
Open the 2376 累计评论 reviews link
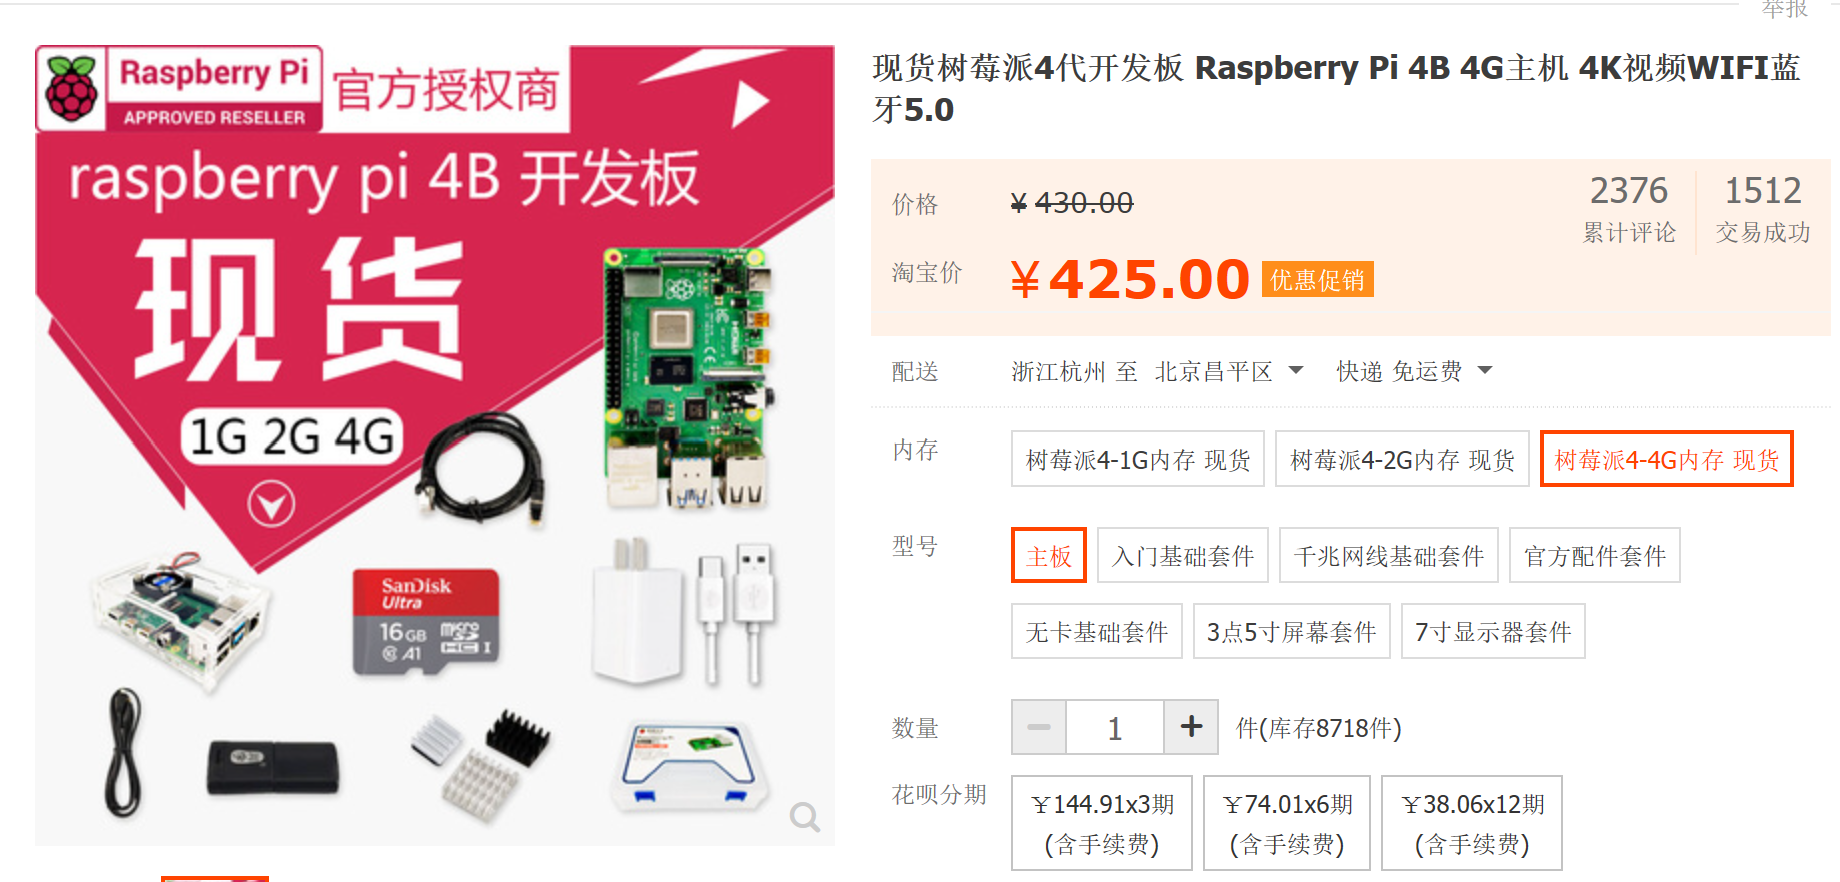click(x=1629, y=209)
